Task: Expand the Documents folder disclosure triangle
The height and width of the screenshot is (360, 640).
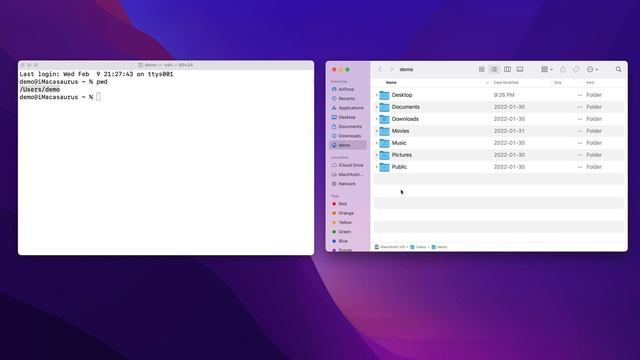Action: coord(376,107)
